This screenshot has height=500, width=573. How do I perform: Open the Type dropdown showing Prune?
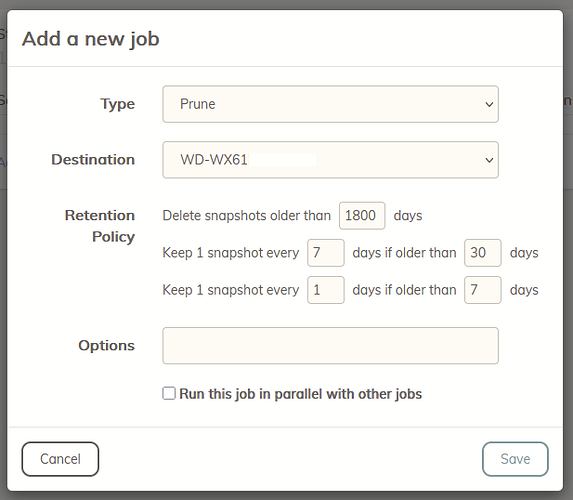pos(330,104)
